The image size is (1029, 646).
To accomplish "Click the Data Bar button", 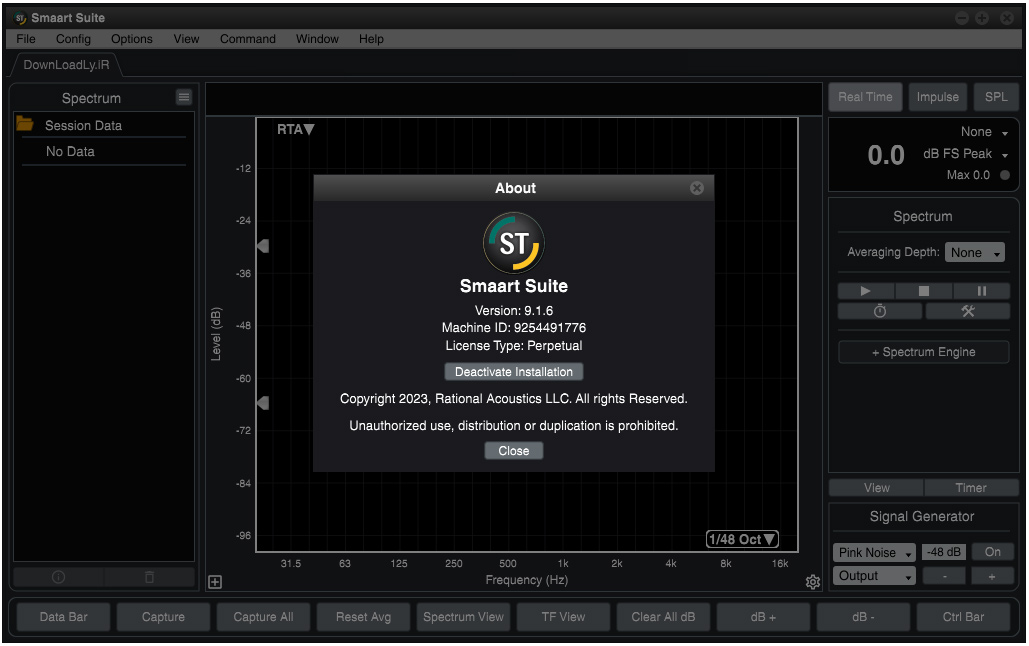I will tap(64, 617).
